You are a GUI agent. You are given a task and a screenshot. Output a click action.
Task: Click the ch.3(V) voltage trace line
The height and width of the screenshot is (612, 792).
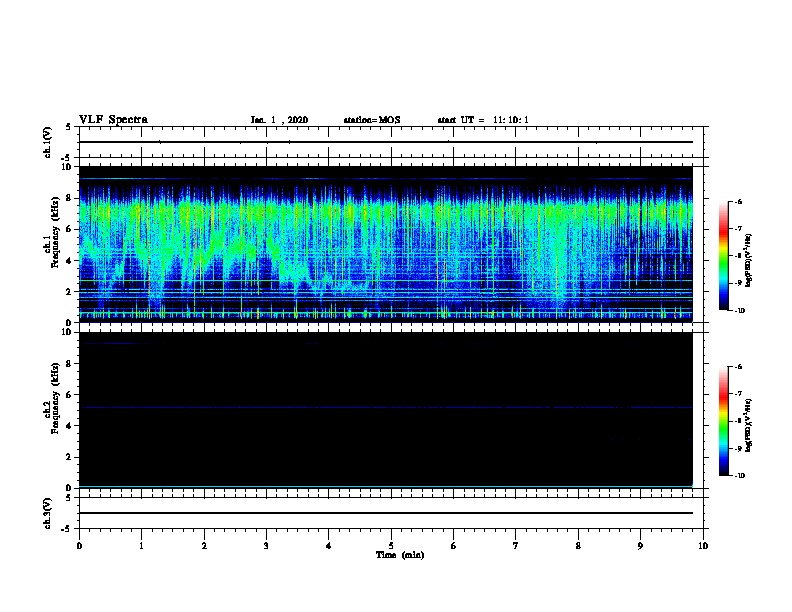click(385, 513)
